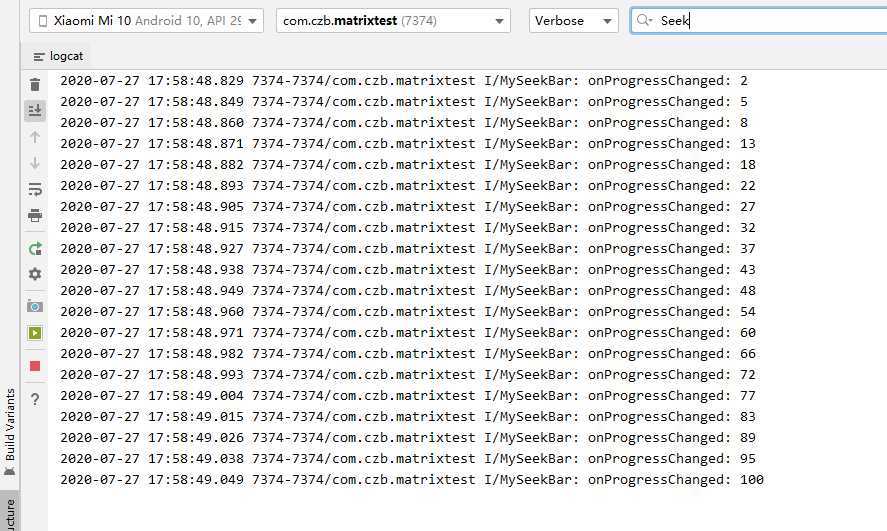Select log line onProgressChanged: 100
Screen dimensions: 887x531
tap(412, 480)
